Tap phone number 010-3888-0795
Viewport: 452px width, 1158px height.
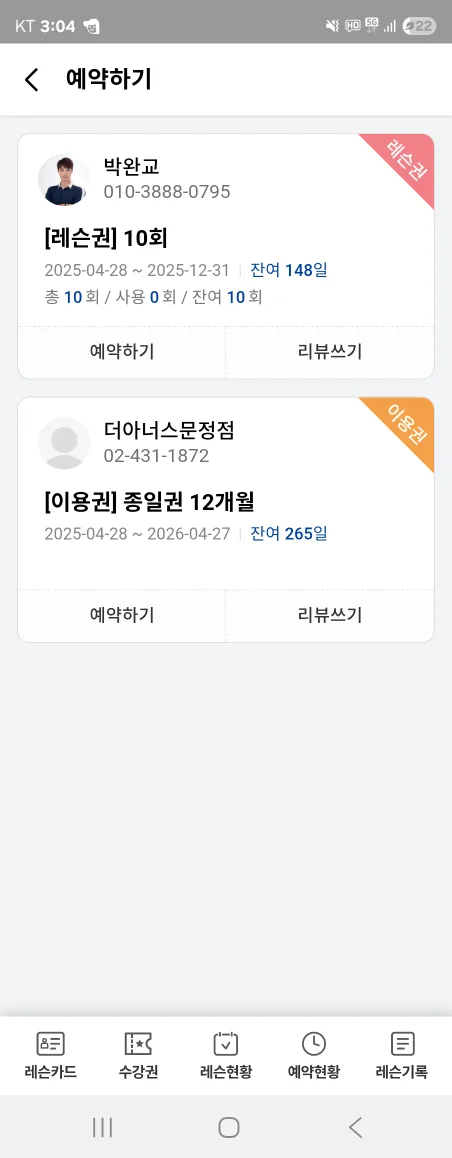click(x=167, y=192)
